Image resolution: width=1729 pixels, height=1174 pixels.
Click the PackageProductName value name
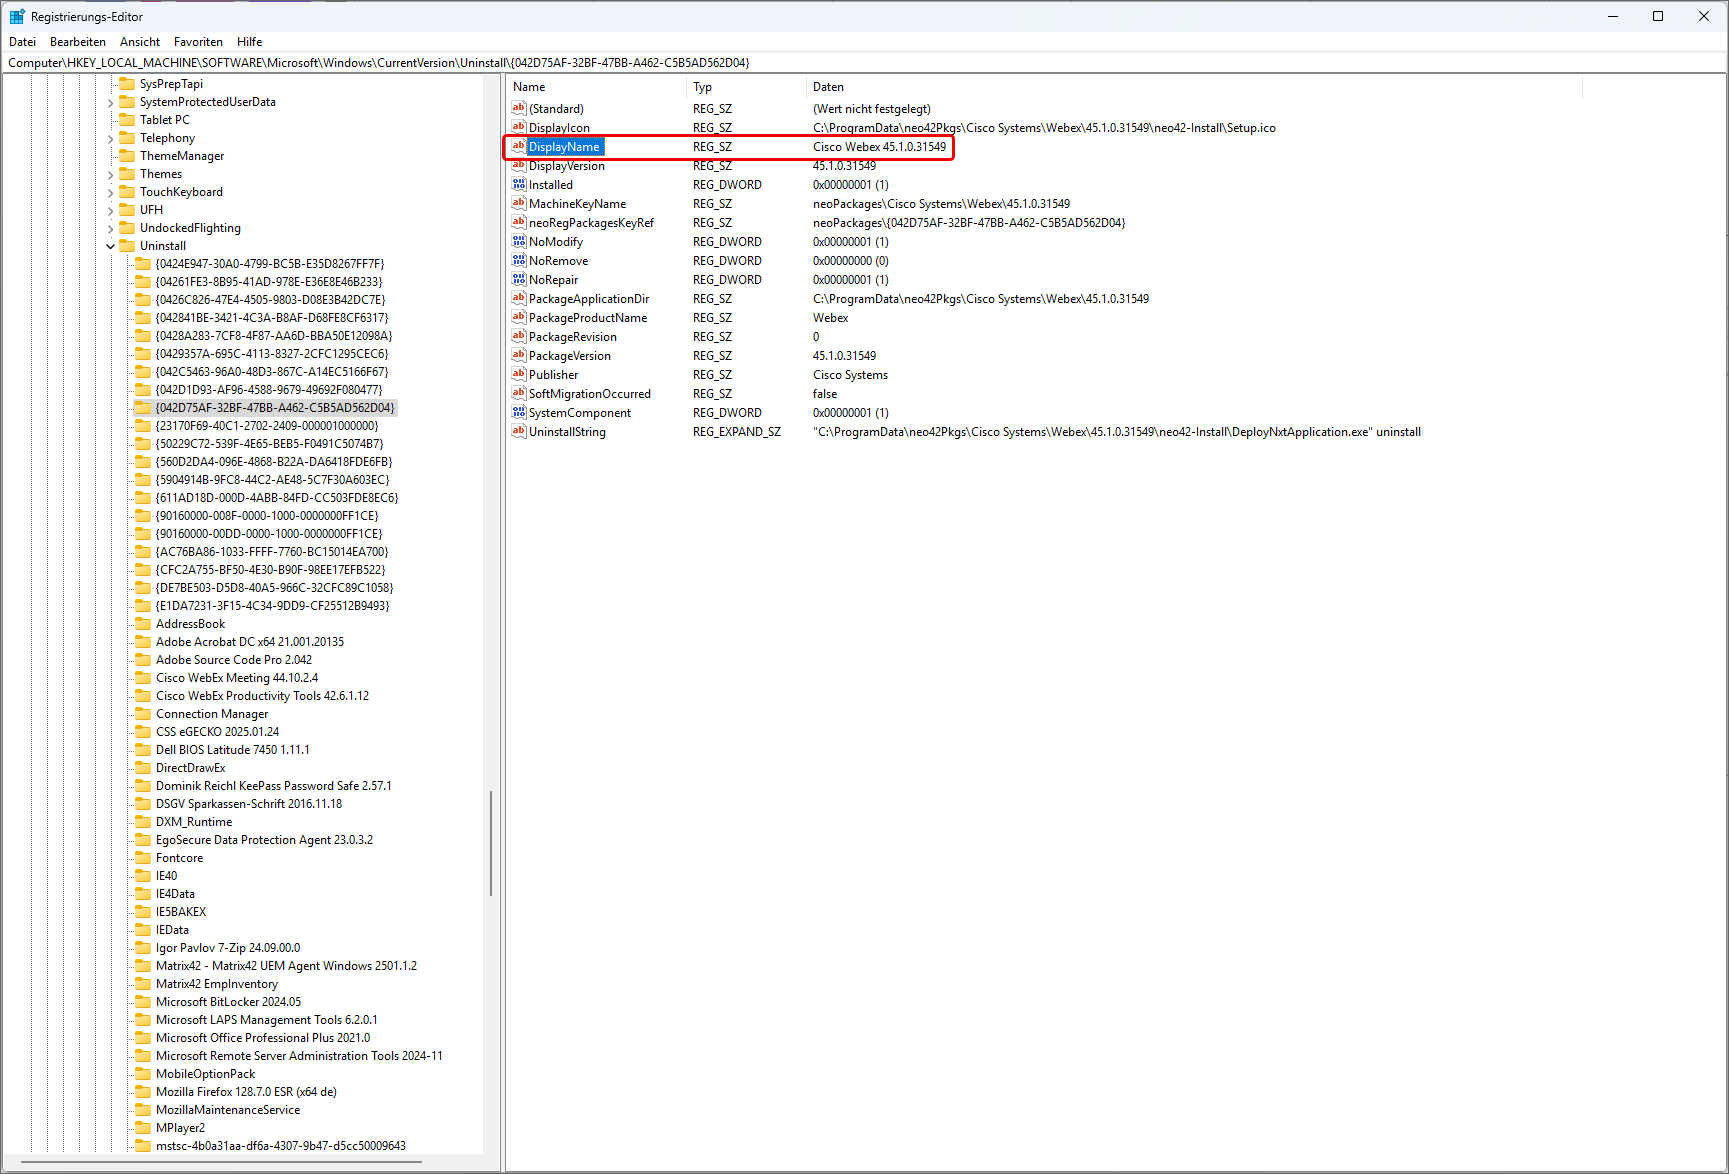588,318
